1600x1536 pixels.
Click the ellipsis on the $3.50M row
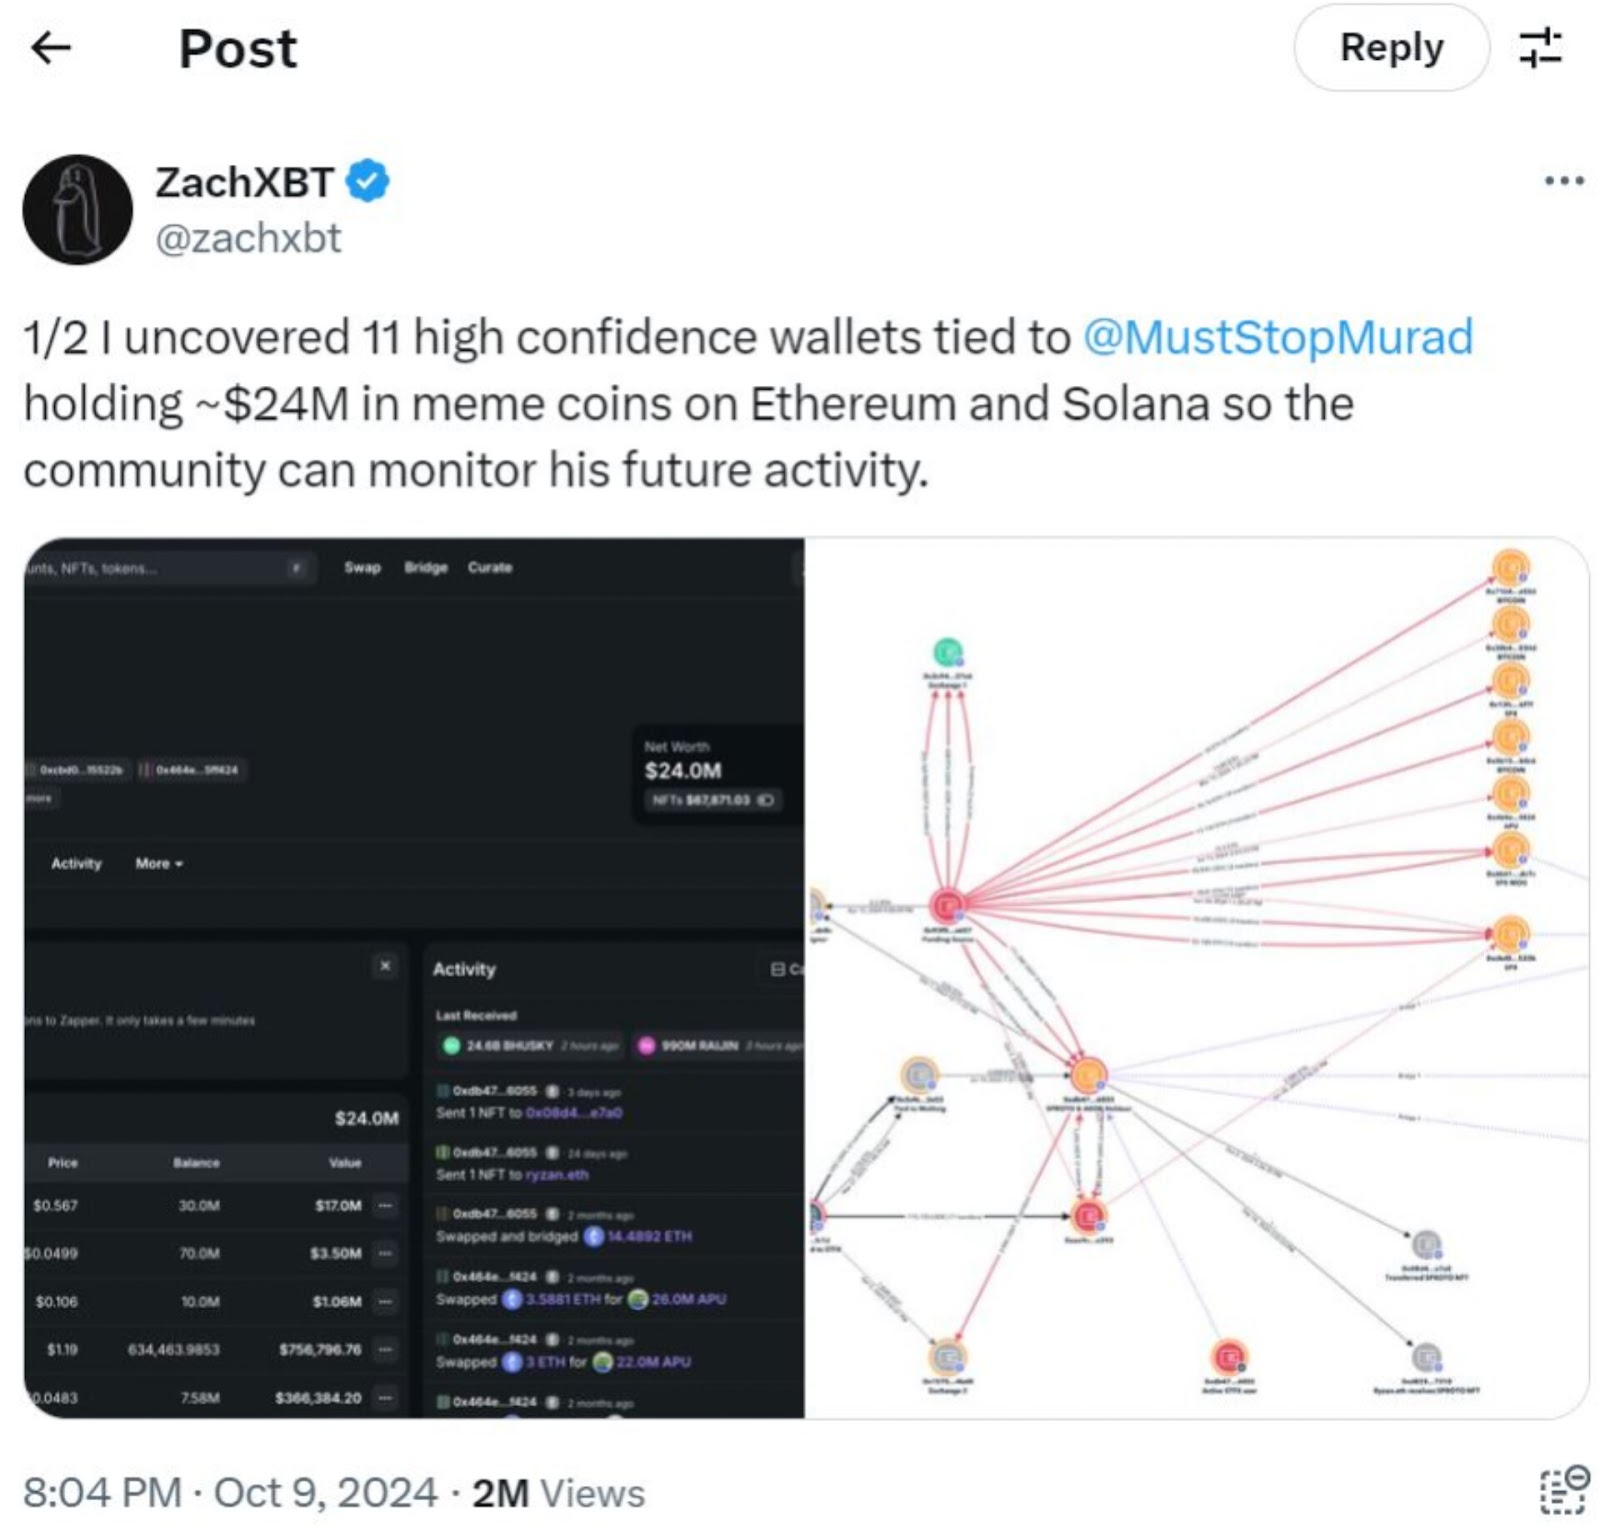(384, 1253)
